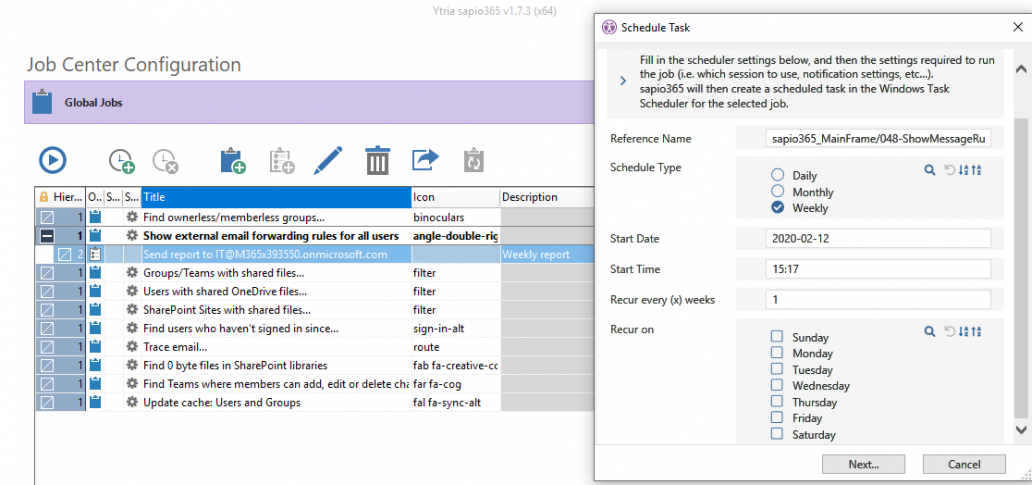Click the Global Jobs clipboard icon
Screen dimensions: 1032x485
[x=42, y=102]
